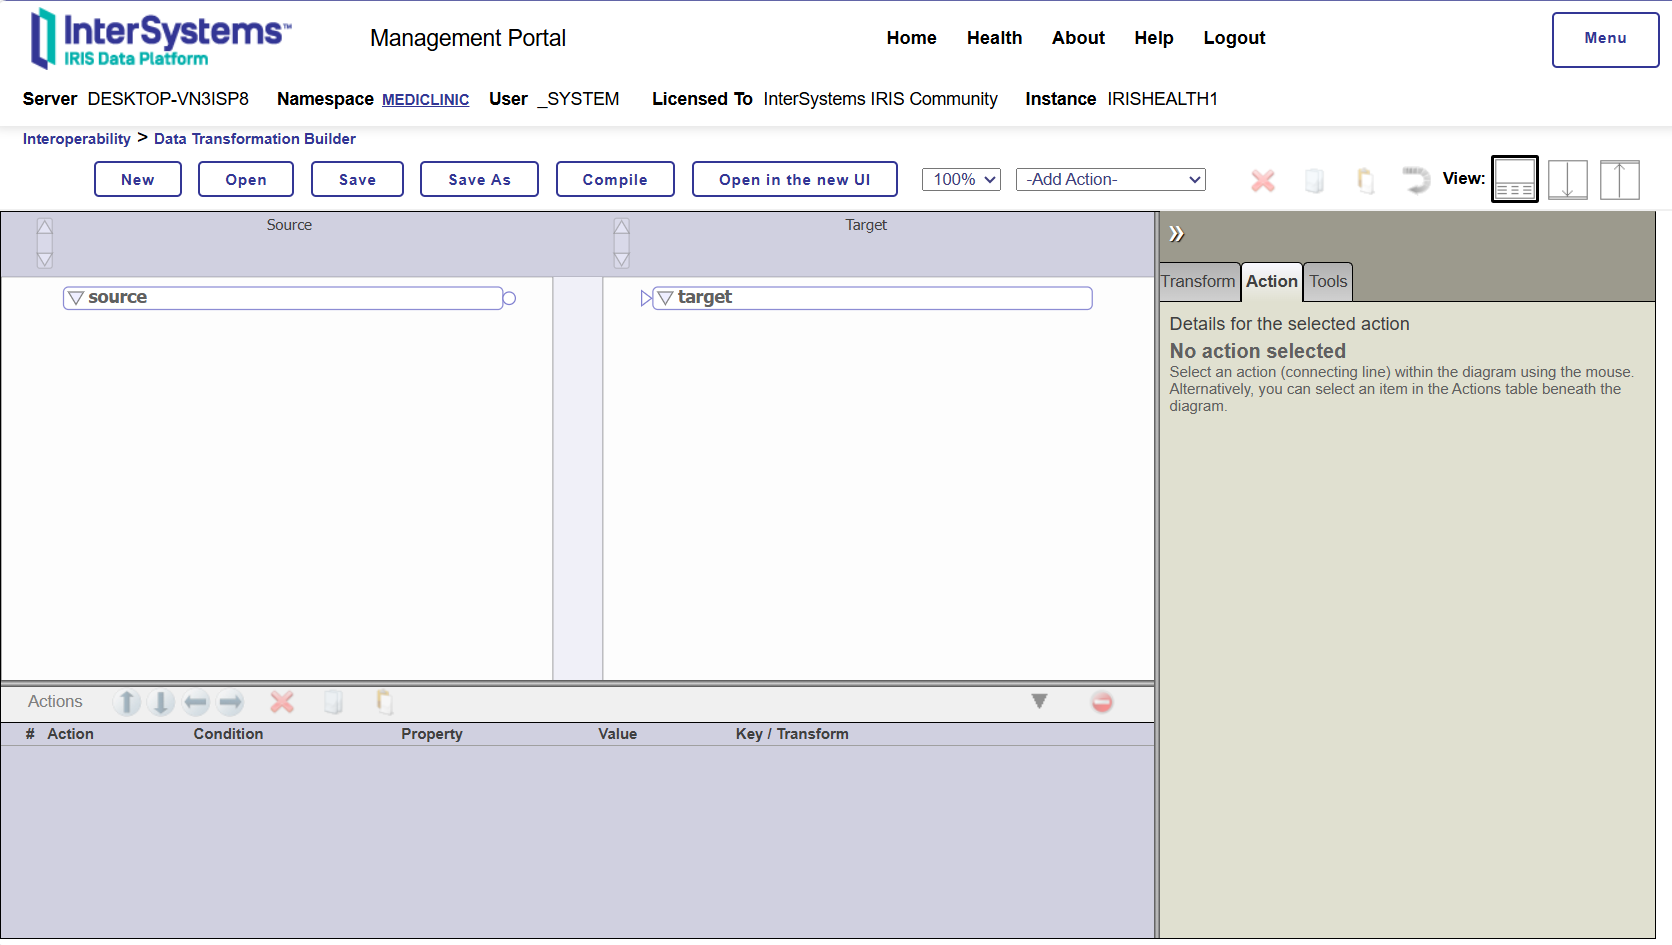Click the Property column header
The width and height of the screenshot is (1672, 945).
[432, 734]
